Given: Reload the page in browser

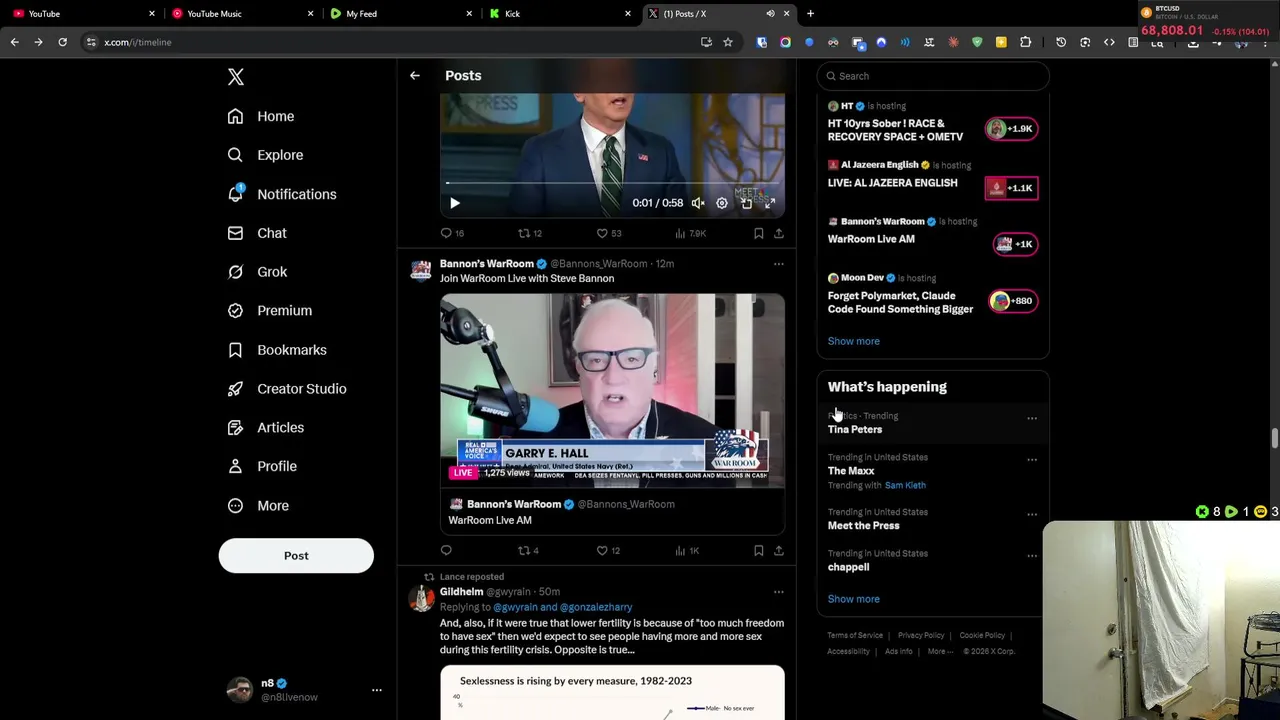Looking at the screenshot, I should (62, 42).
